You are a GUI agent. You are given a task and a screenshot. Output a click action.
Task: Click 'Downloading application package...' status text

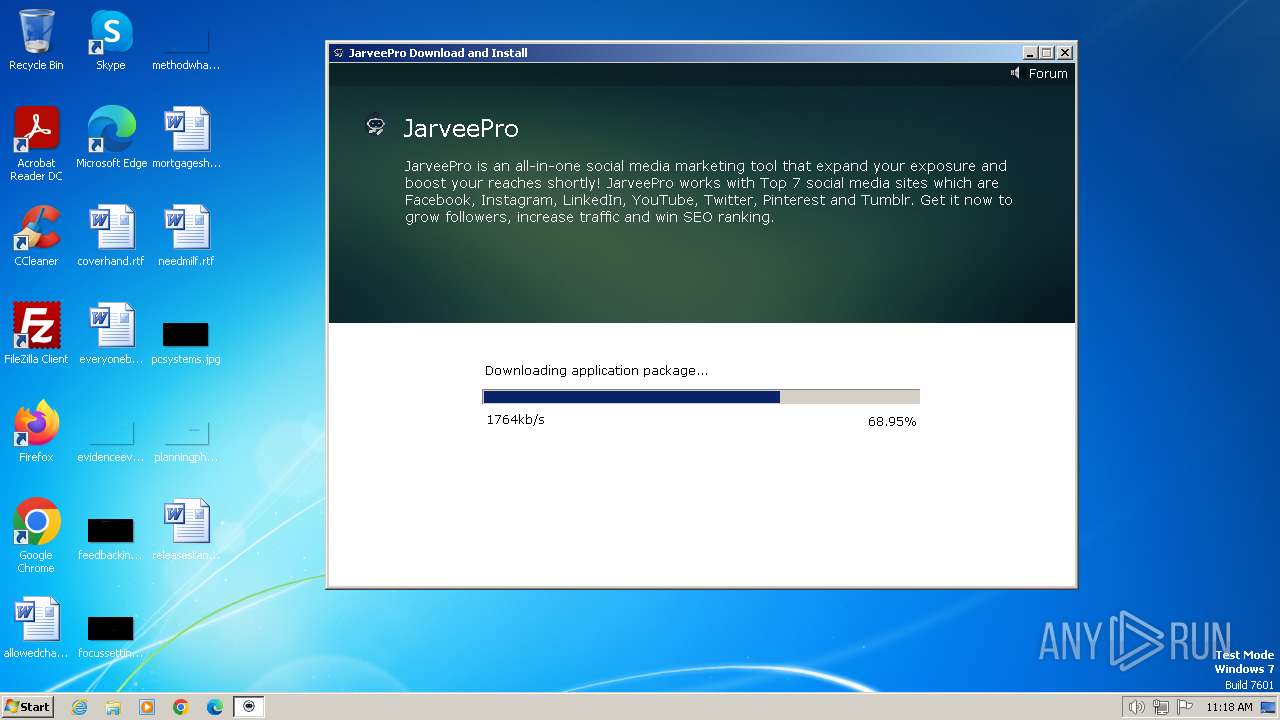[x=596, y=371]
